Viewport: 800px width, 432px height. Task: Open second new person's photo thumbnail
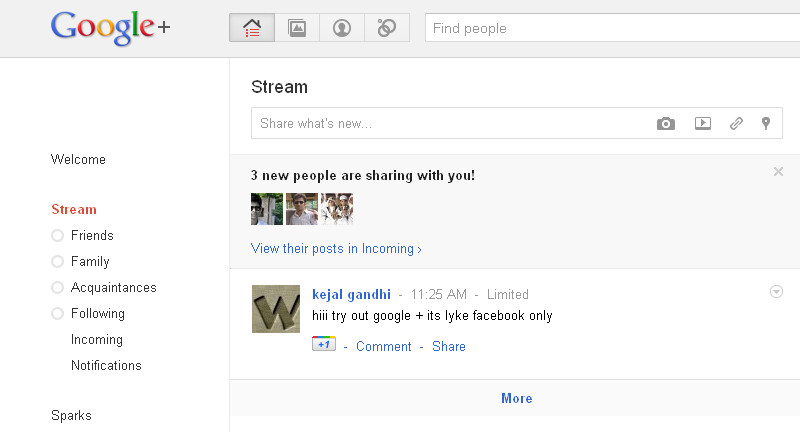302,209
